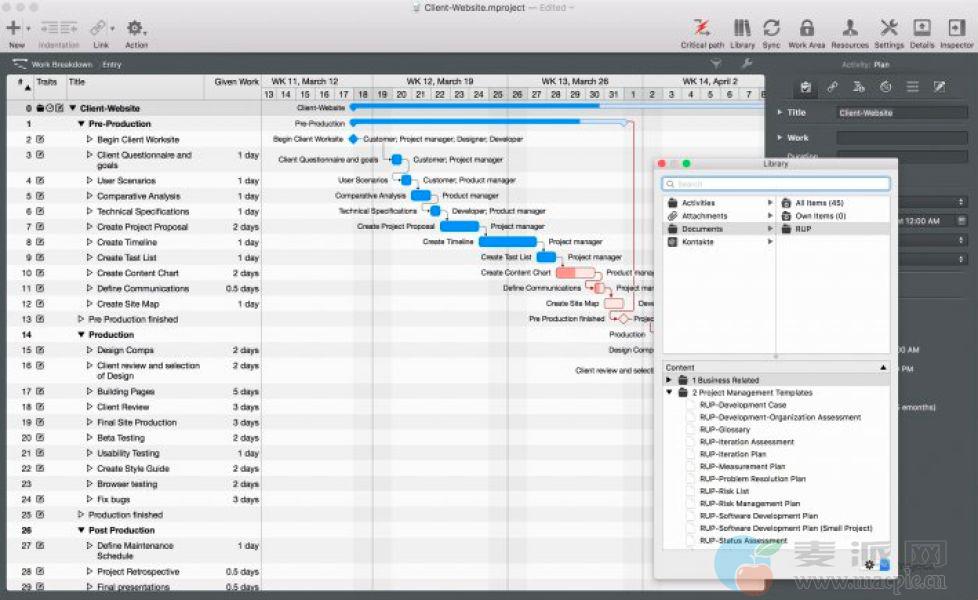Select Activities in the Library list
This screenshot has width=978, height=600.
(x=698, y=203)
